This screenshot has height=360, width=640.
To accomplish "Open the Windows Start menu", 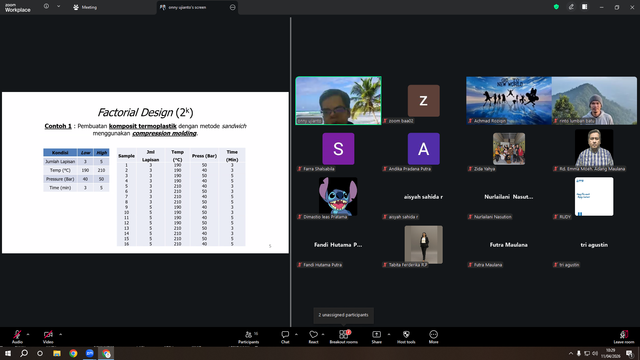I will [8, 353].
